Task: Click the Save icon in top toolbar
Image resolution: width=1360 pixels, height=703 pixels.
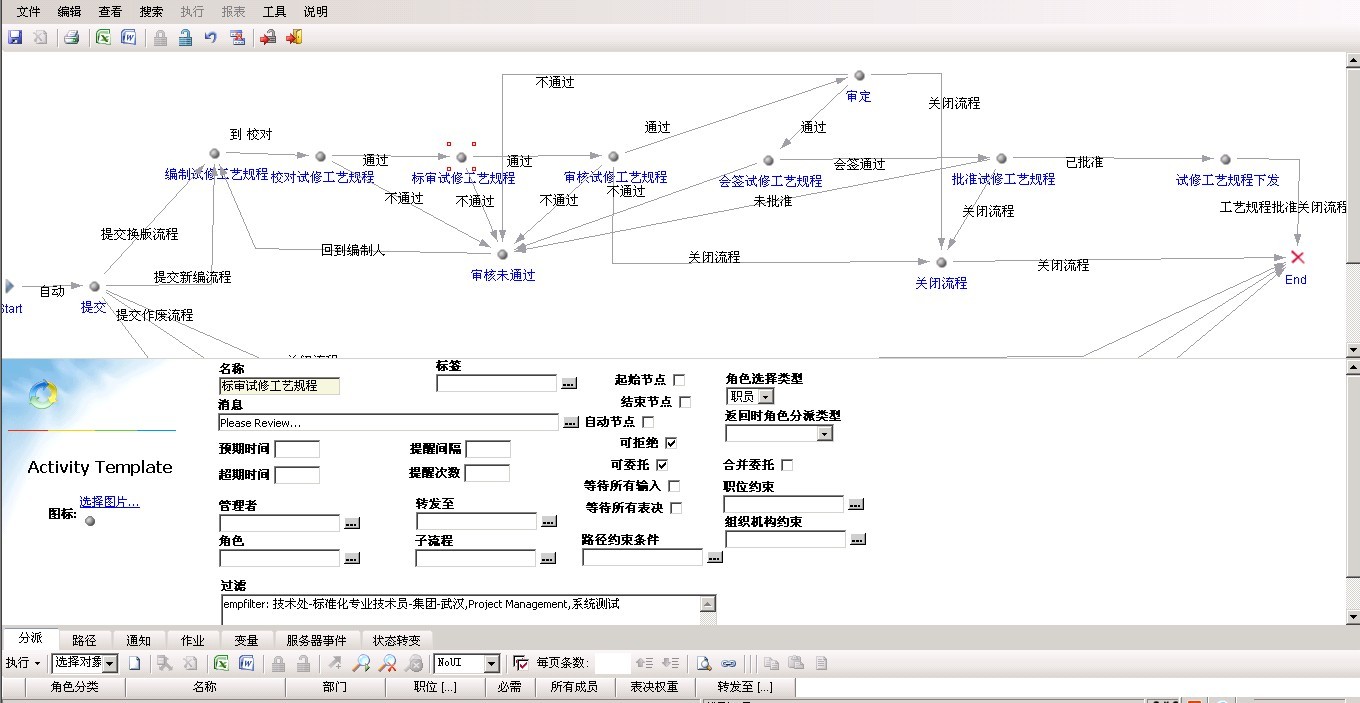Action: coord(15,38)
